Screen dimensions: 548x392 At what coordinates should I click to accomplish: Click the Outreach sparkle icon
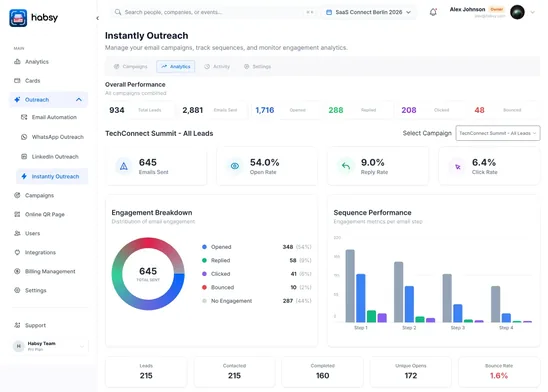point(17,100)
